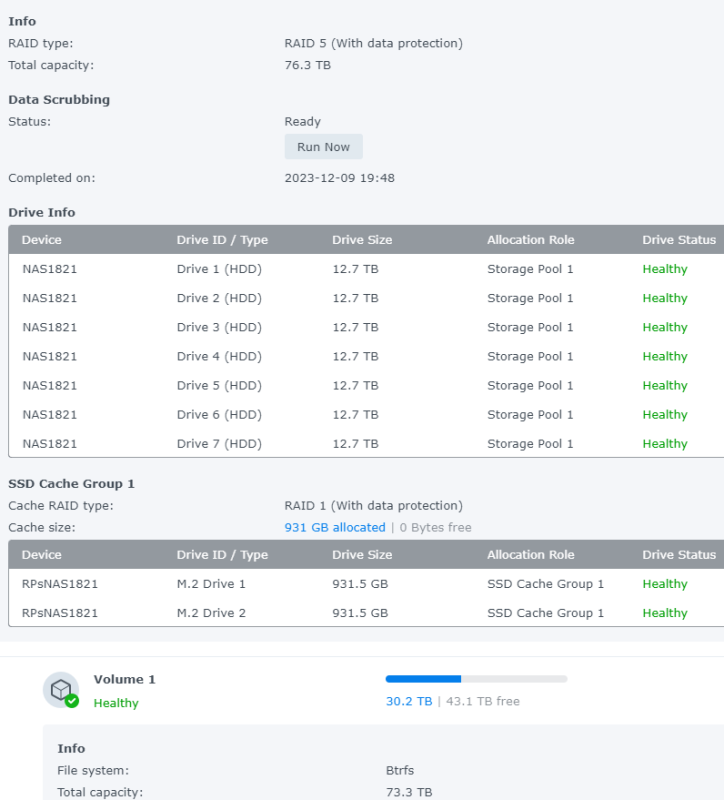Image resolution: width=724 pixels, height=800 pixels.
Task: Click the 43.1 TB free text
Action: coord(483,702)
